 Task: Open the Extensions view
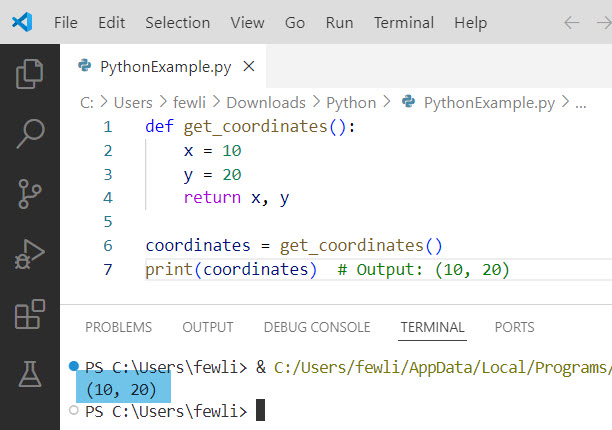(30, 314)
